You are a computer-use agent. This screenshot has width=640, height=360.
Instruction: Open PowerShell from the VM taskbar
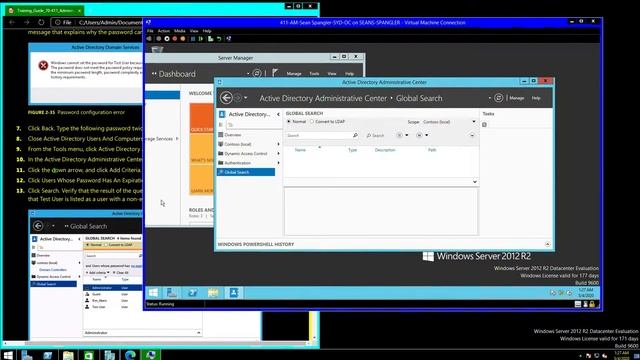tap(193, 293)
